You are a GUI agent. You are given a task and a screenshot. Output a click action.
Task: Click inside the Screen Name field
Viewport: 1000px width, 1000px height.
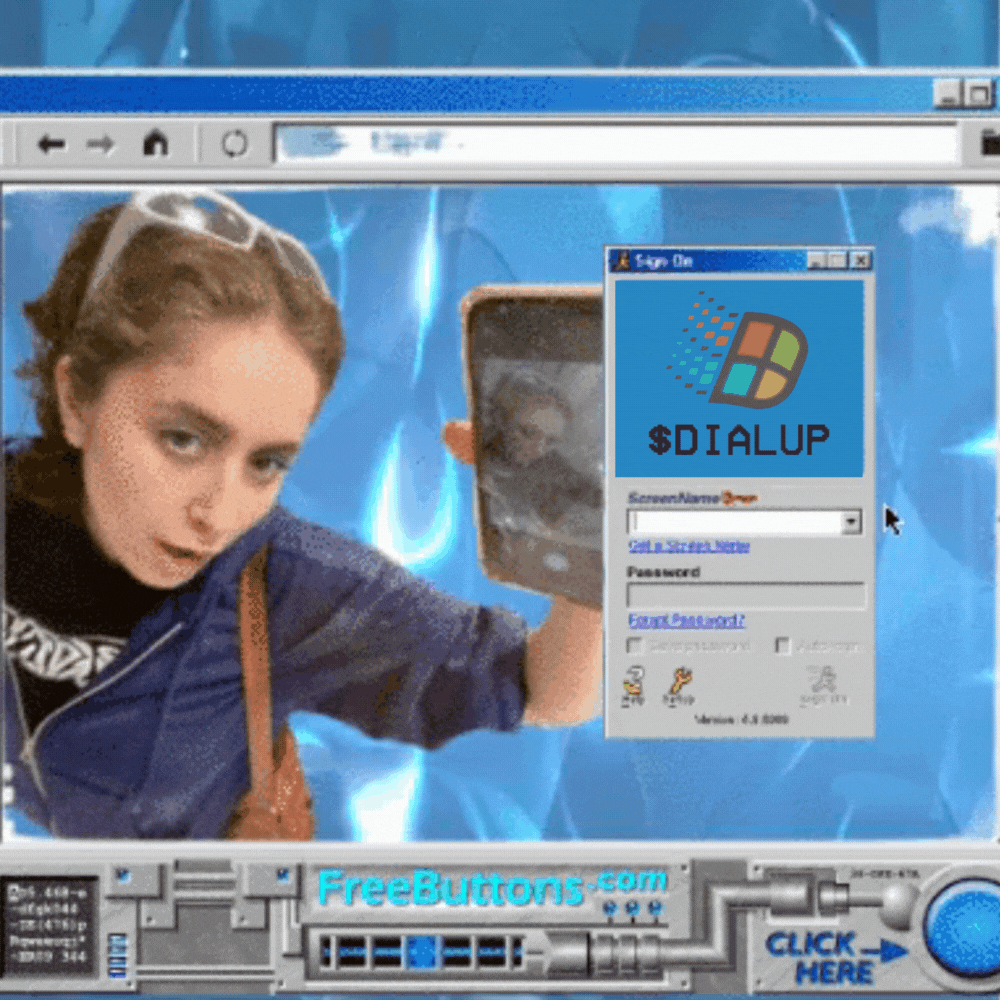(735, 522)
